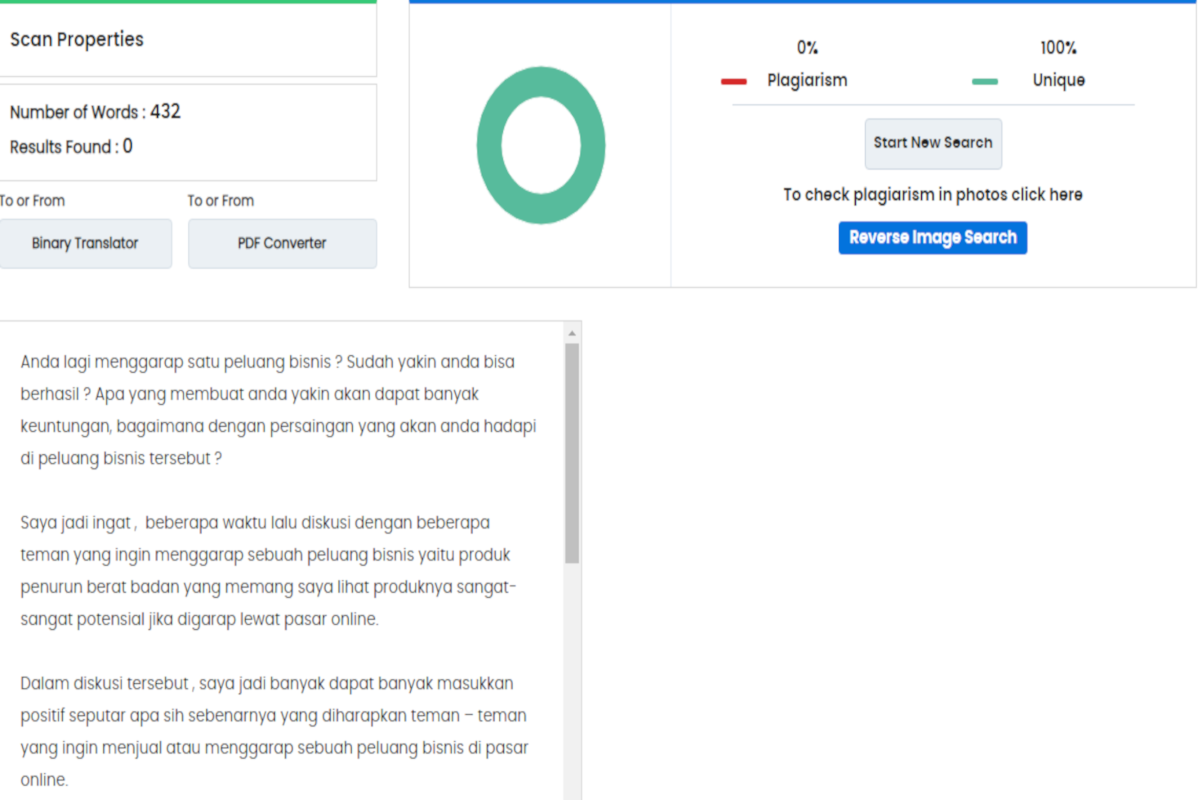Open the PDF Converter tool
Screen dimensions: 1200x800
point(282,243)
